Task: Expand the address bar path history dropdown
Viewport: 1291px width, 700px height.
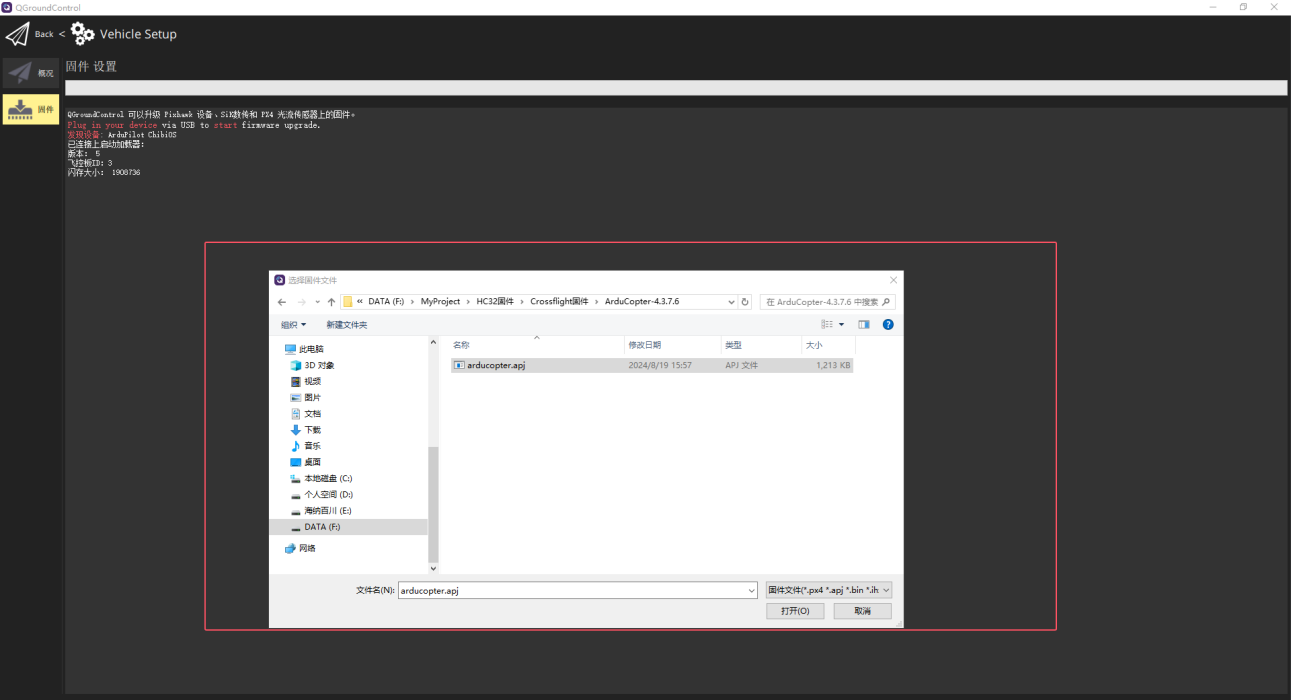Action: pos(732,302)
